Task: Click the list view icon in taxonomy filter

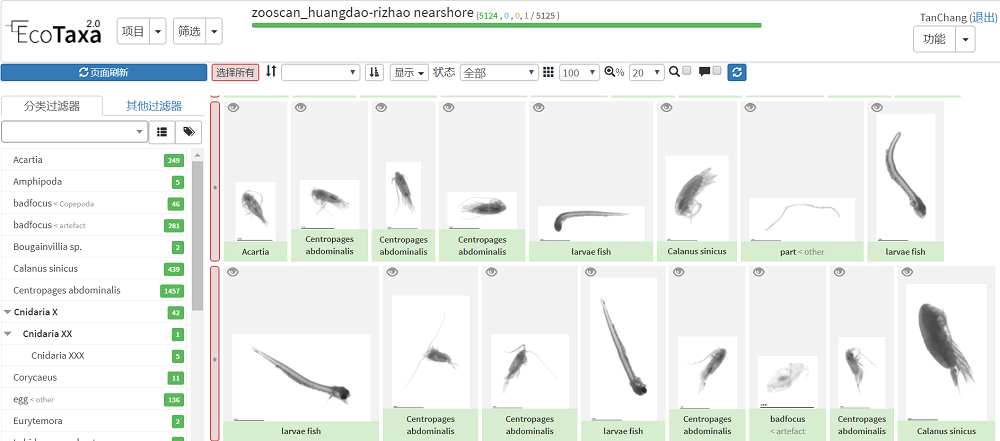Action: pos(163,132)
